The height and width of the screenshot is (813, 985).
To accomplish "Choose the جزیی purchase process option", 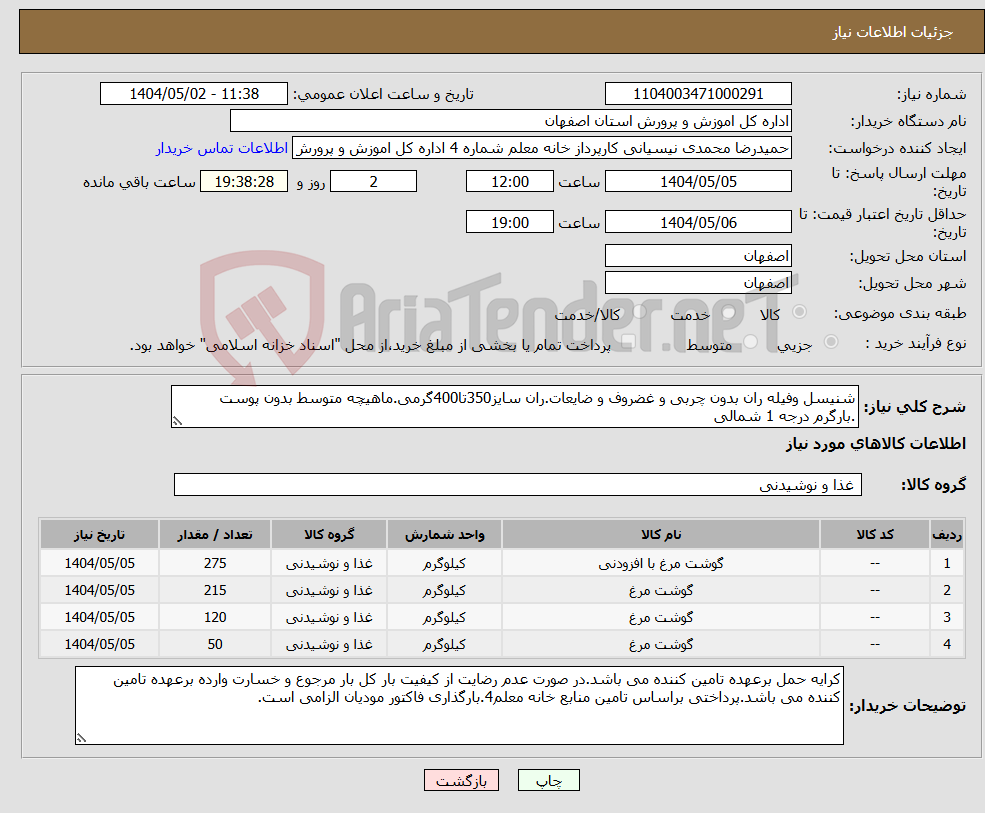I will (x=830, y=341).
